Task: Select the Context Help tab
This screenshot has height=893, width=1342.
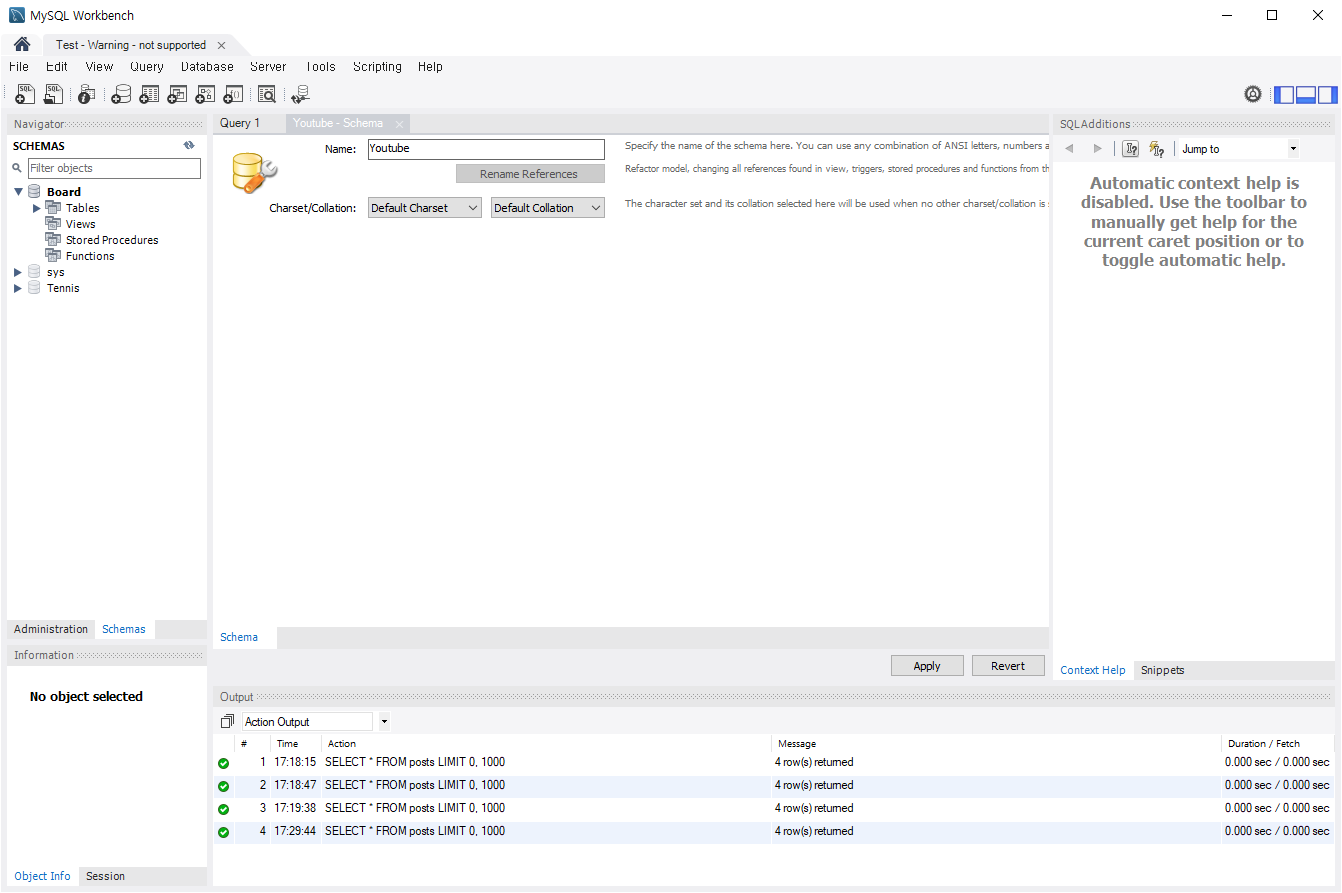Action: pos(1093,670)
